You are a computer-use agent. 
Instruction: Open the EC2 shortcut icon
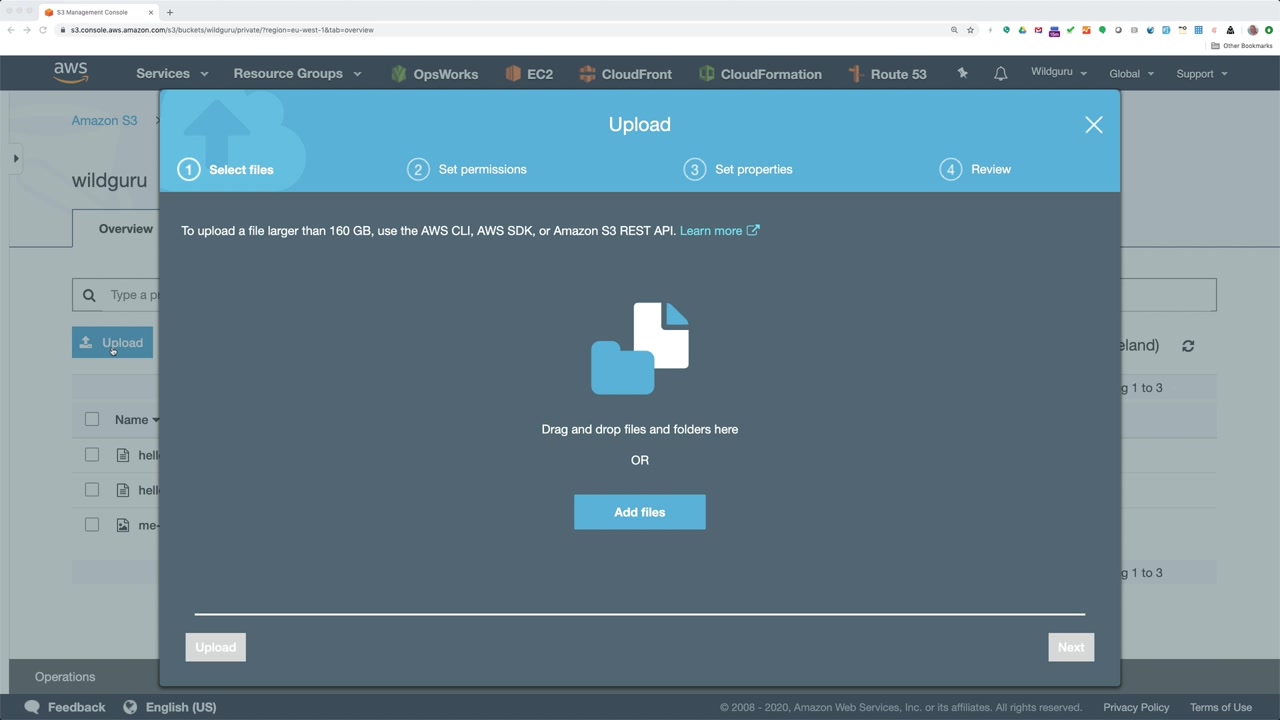(513, 74)
